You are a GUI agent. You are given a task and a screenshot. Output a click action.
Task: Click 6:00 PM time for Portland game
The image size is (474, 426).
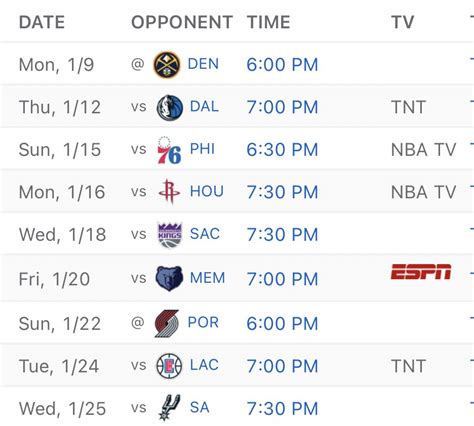[x=282, y=324]
